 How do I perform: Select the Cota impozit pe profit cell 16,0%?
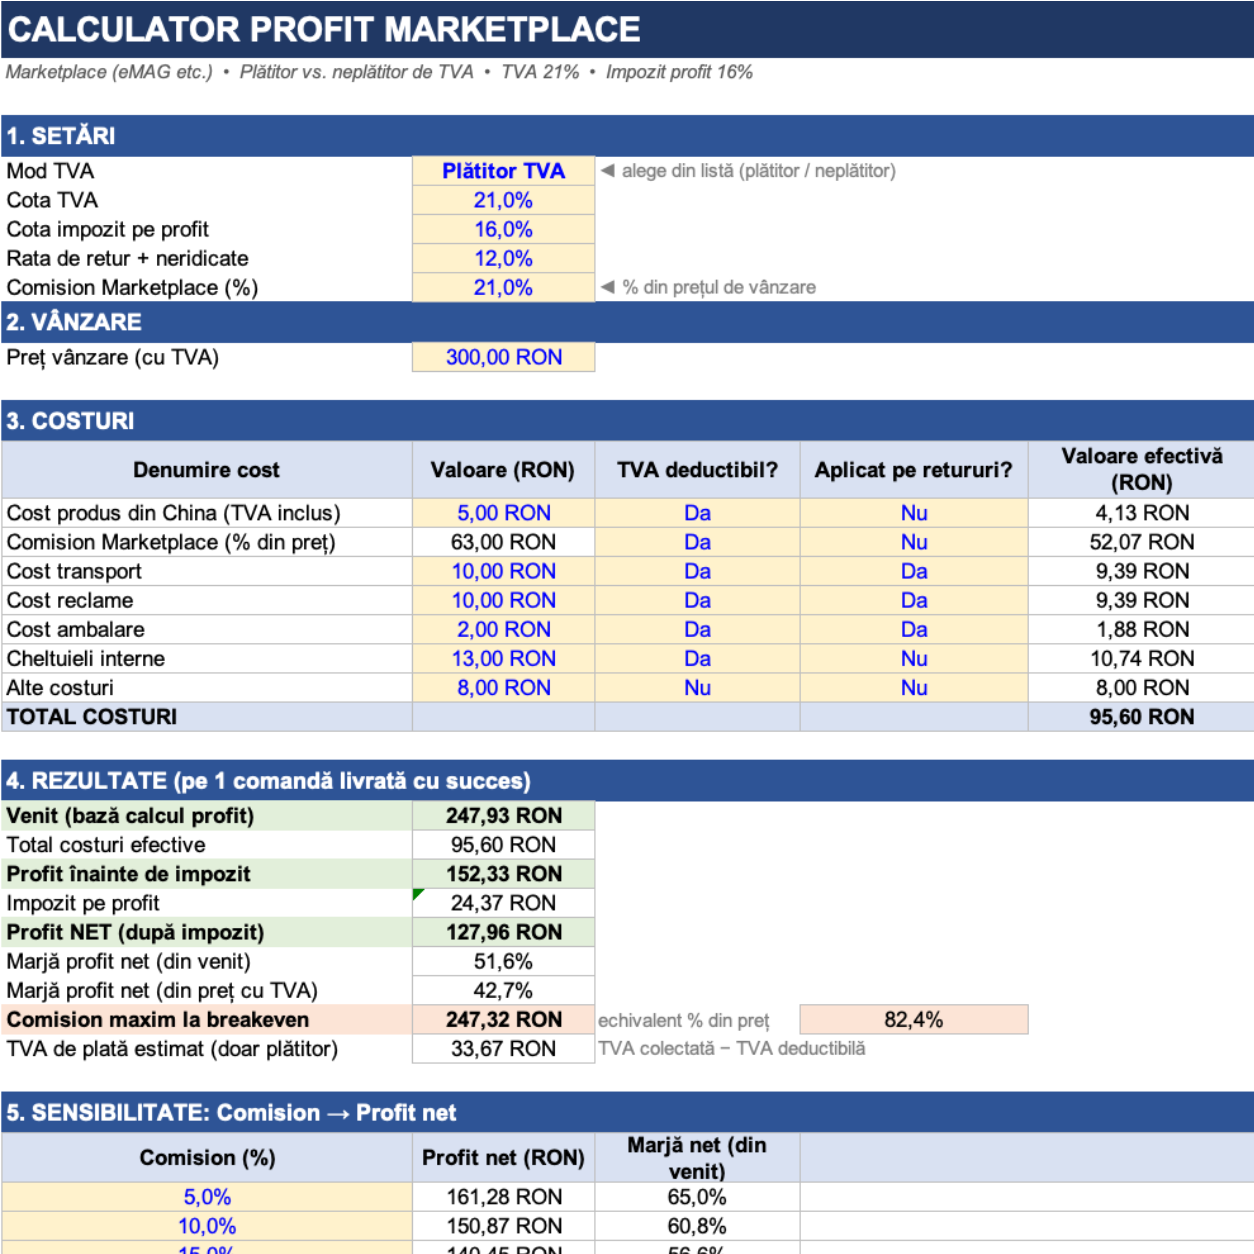(x=503, y=229)
